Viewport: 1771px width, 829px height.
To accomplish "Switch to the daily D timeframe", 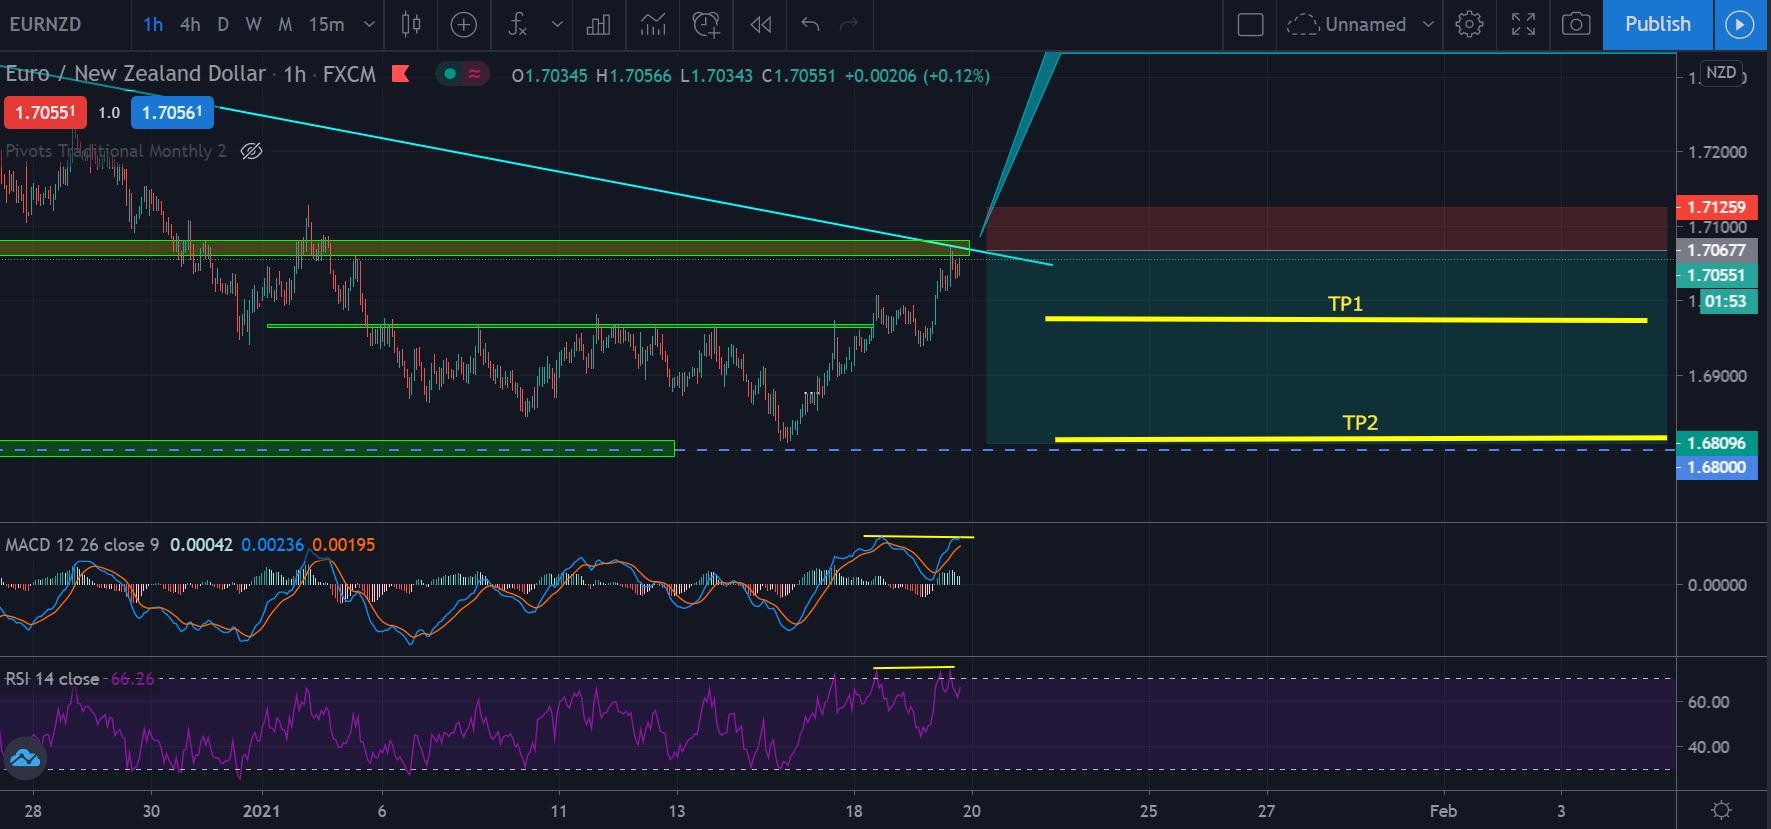I will (x=222, y=24).
